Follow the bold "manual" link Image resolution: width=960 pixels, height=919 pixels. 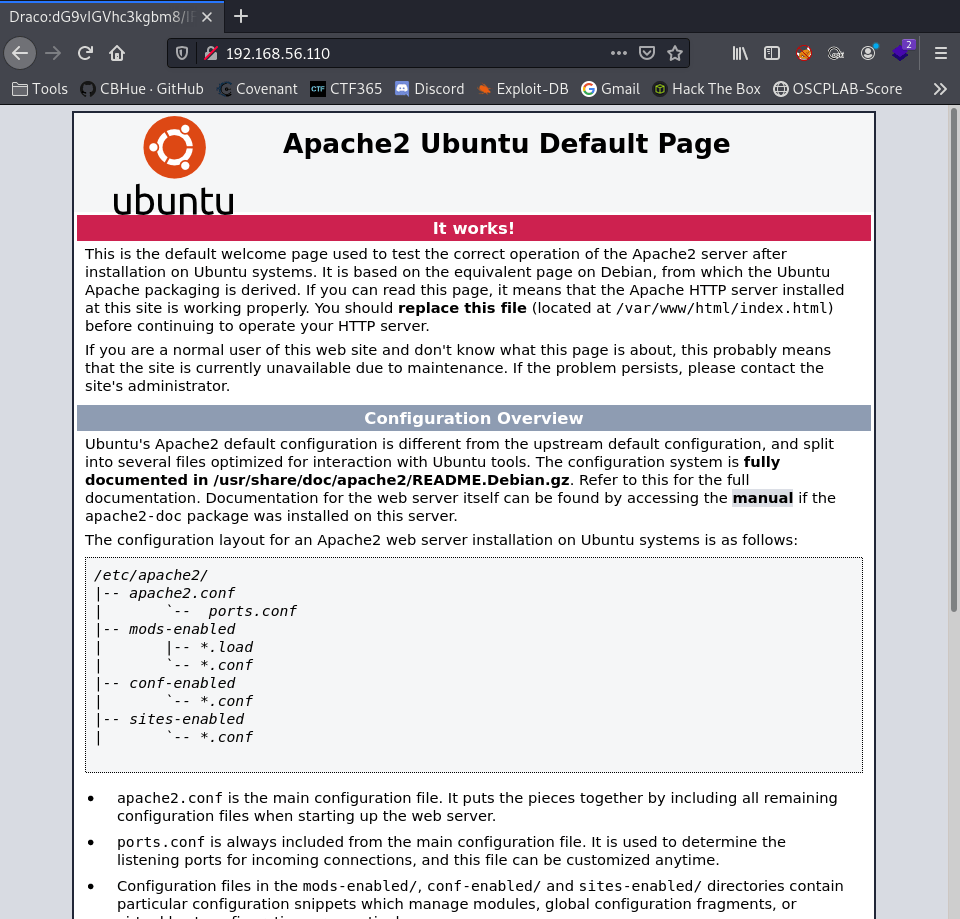click(x=762, y=498)
